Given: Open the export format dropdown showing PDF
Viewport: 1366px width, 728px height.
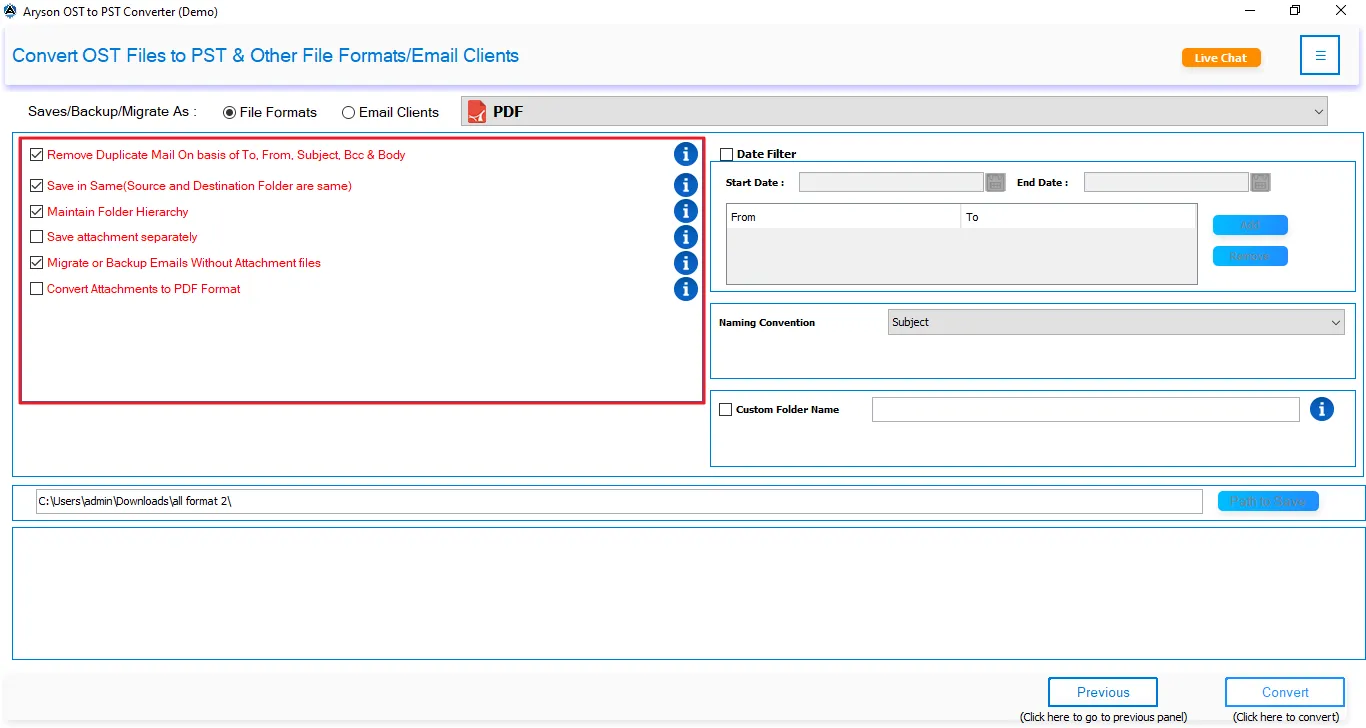Looking at the screenshot, I should pos(1318,111).
